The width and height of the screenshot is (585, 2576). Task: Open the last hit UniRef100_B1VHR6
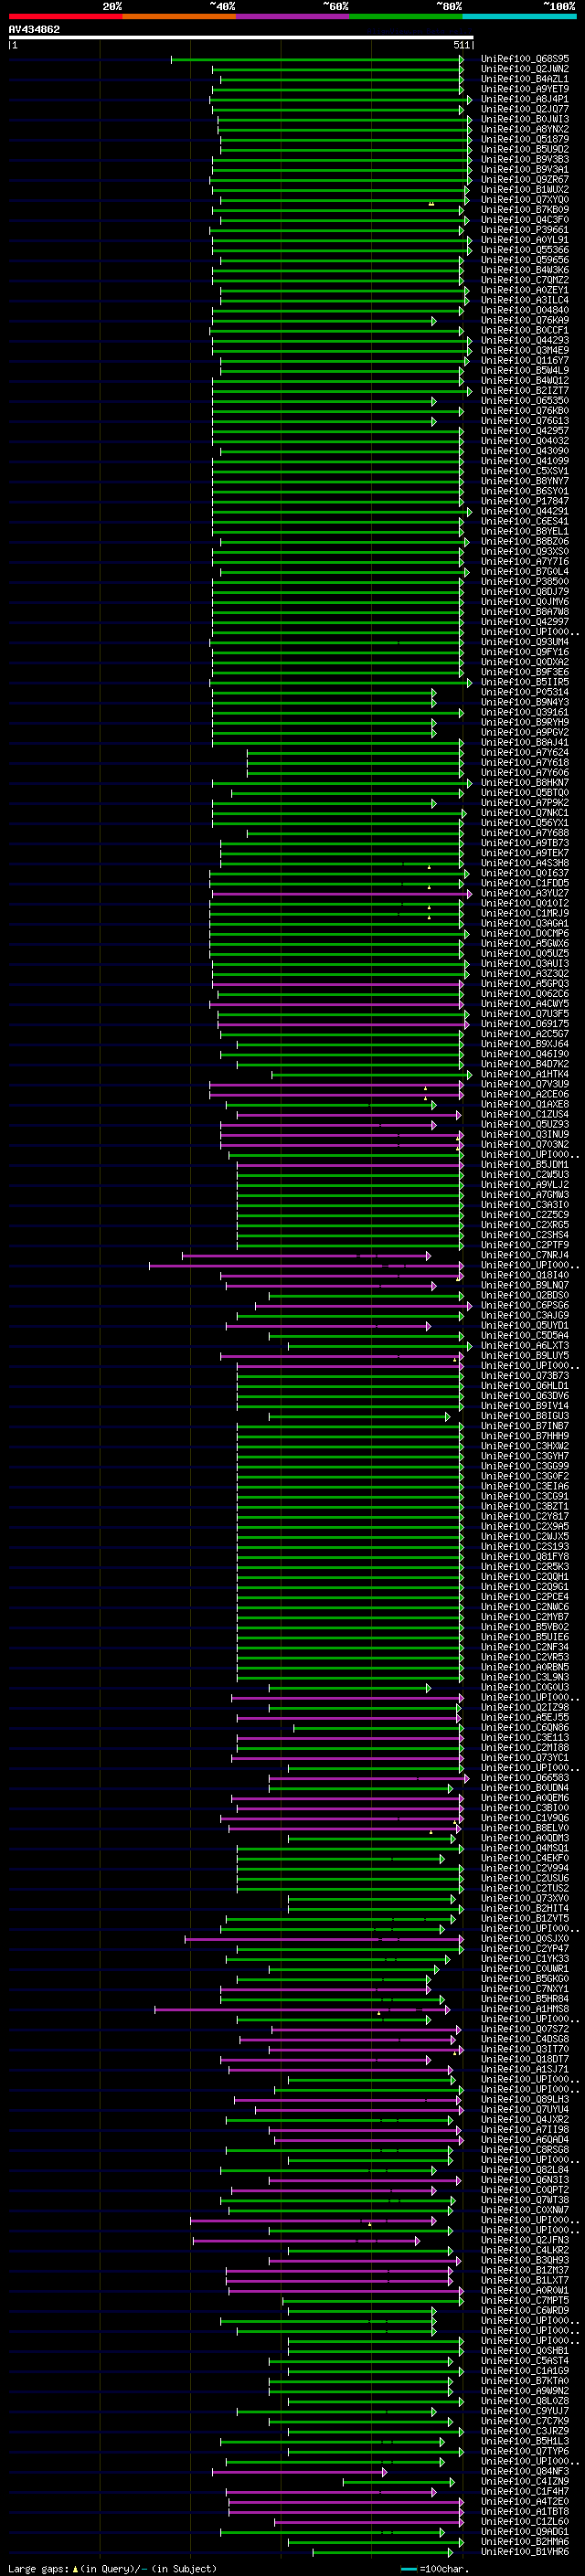pyautogui.click(x=525, y=2551)
